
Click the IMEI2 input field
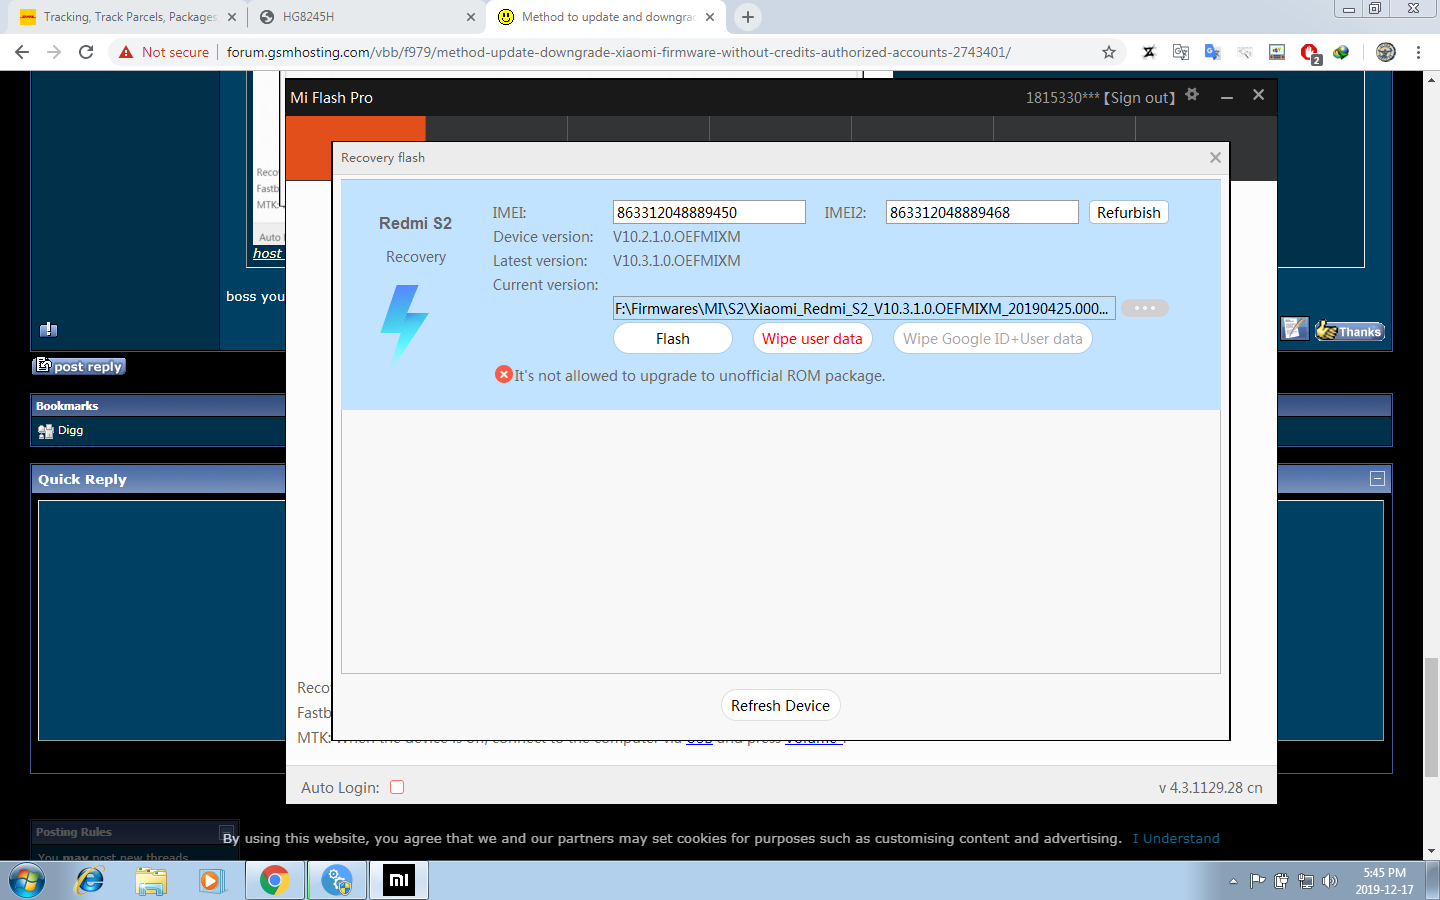click(982, 212)
